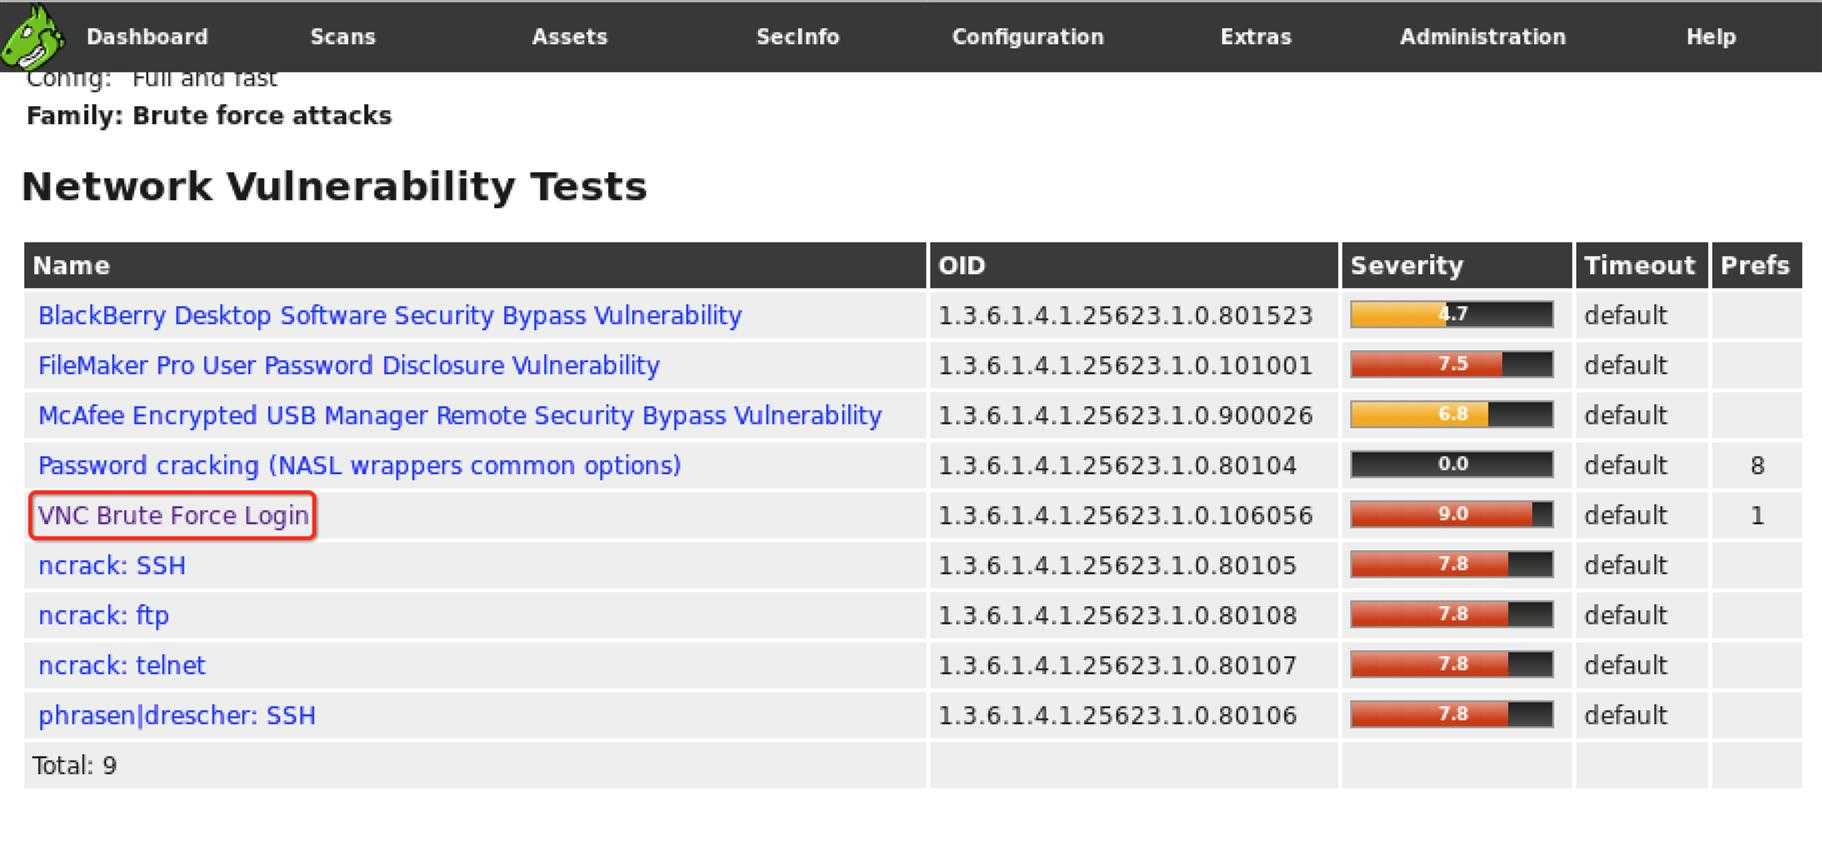Click the 4.7 severity bar for BlackBerry

pyautogui.click(x=1451, y=314)
